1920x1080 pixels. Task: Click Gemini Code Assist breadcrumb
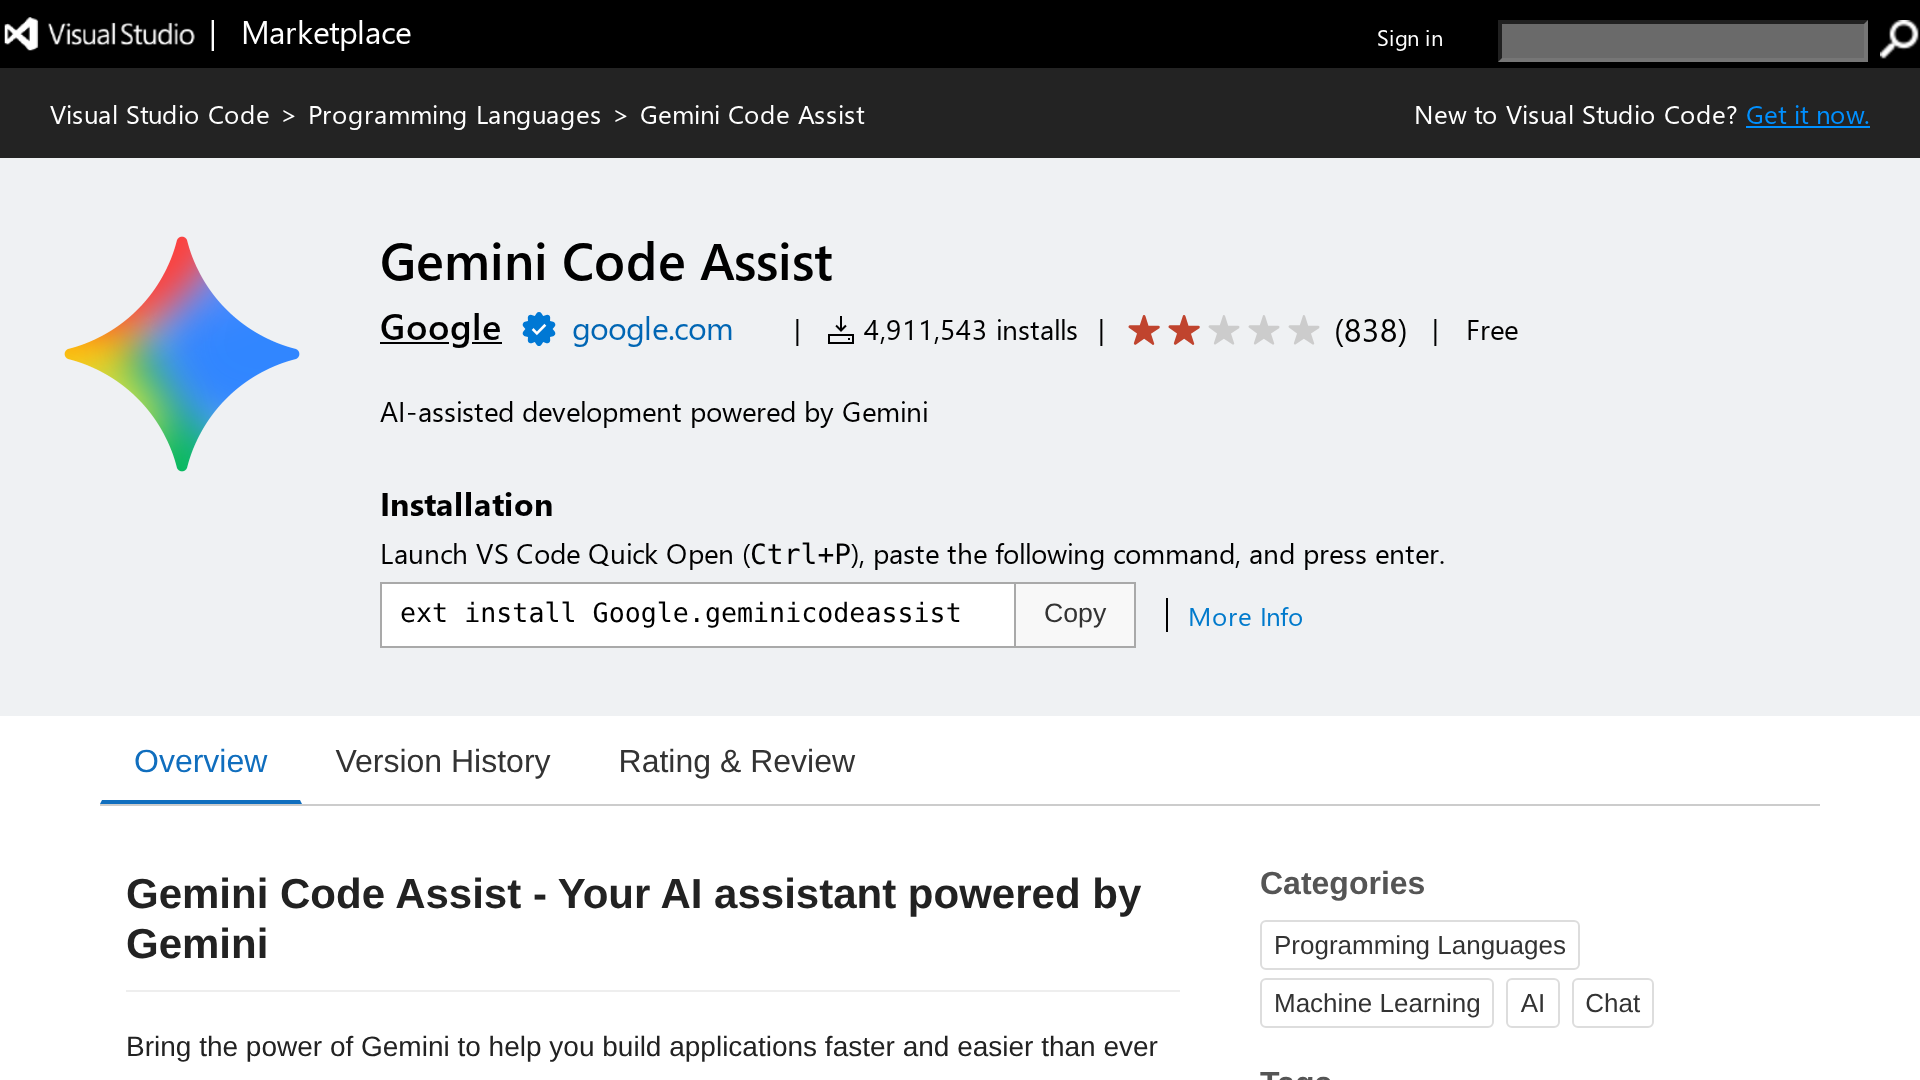click(752, 115)
